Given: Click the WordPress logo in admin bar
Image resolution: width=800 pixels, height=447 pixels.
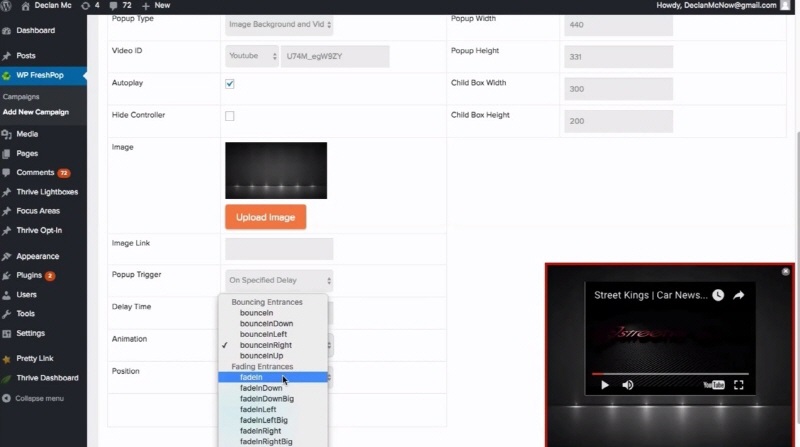Looking at the screenshot, I should [x=6, y=6].
